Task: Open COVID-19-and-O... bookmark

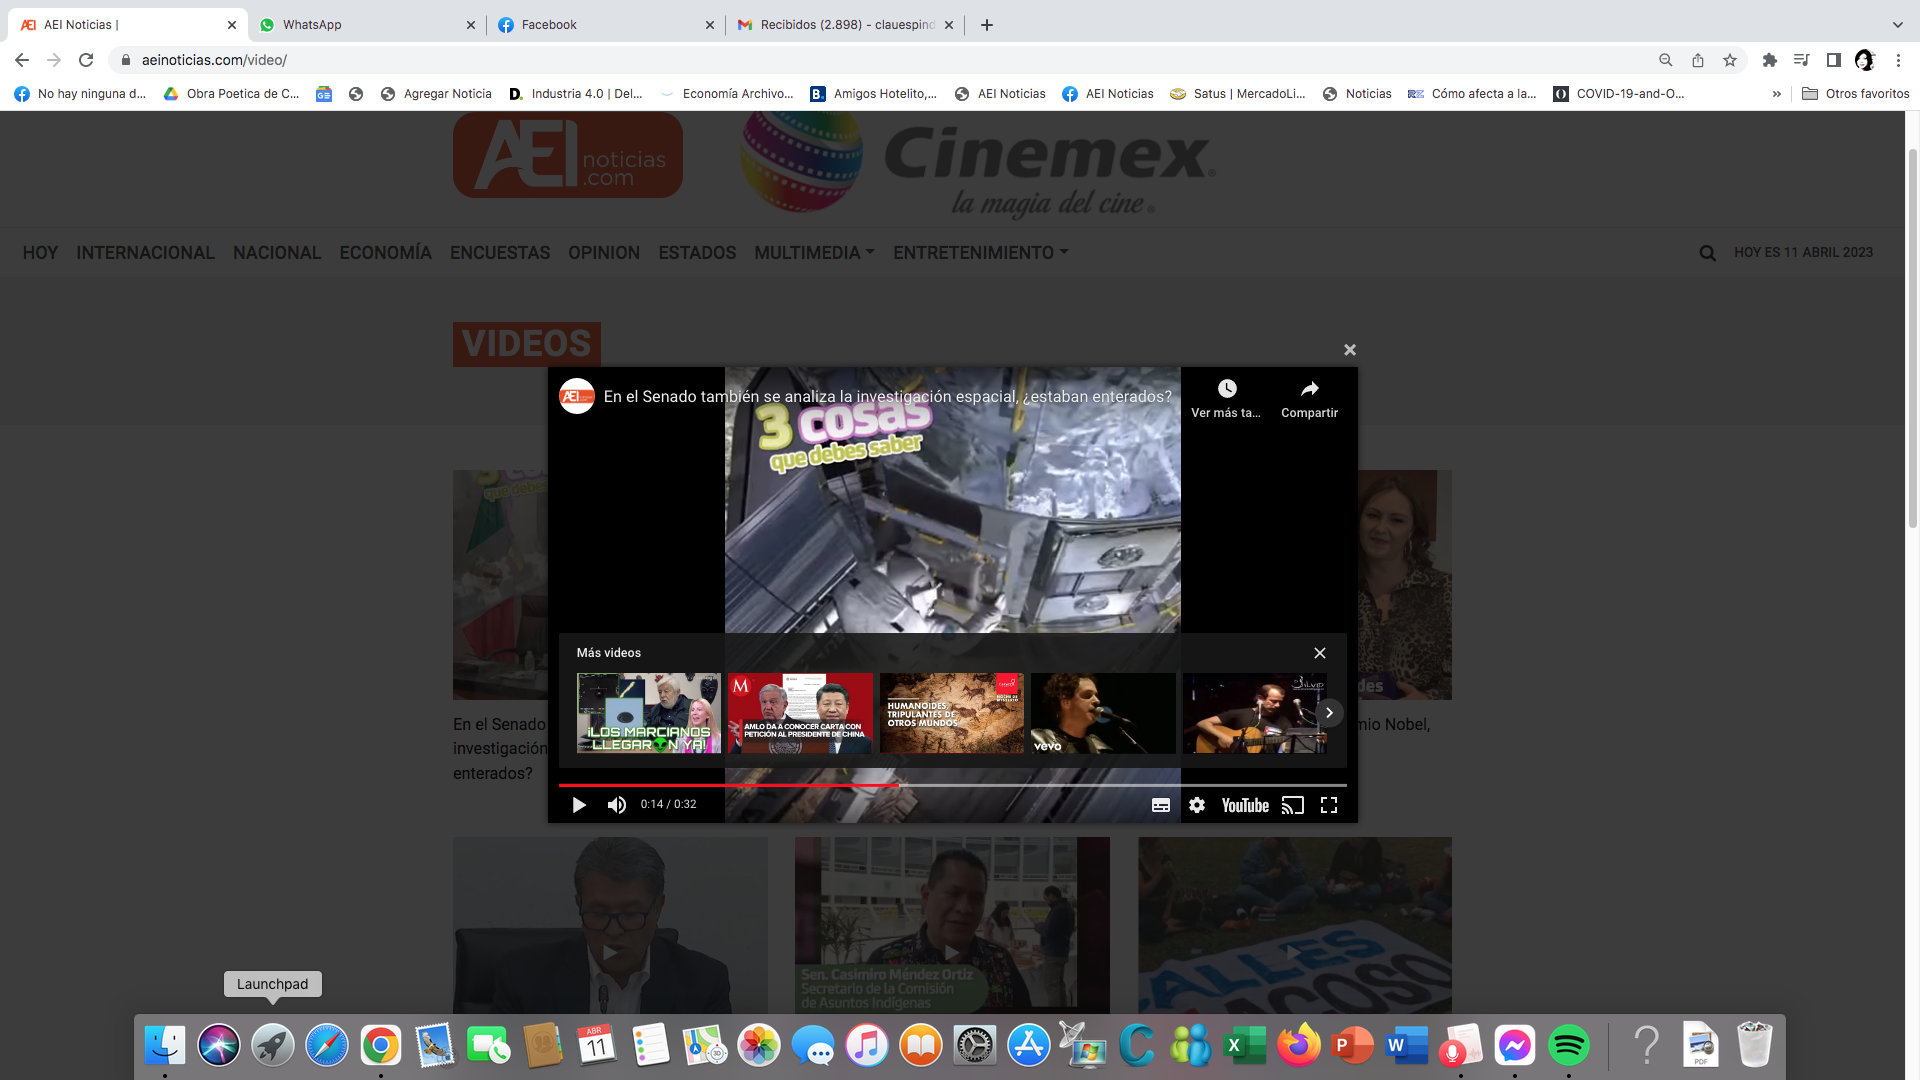Action: pos(1619,94)
